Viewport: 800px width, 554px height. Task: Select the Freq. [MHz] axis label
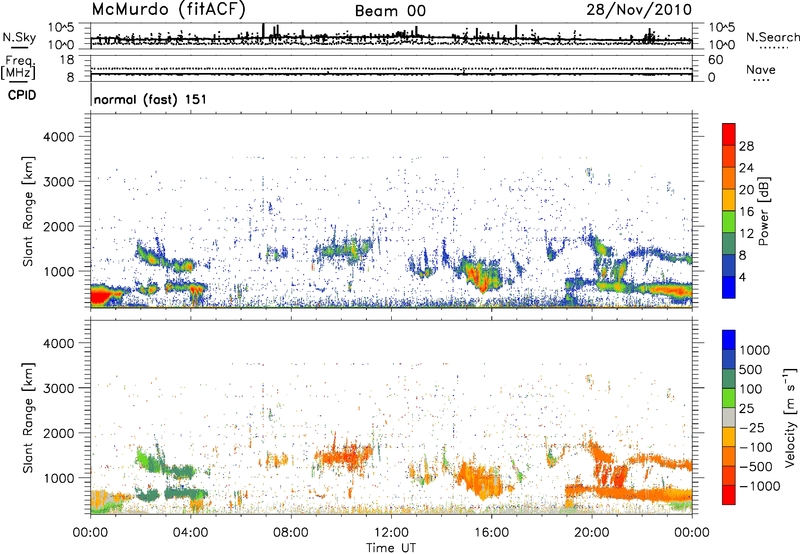tap(18, 68)
